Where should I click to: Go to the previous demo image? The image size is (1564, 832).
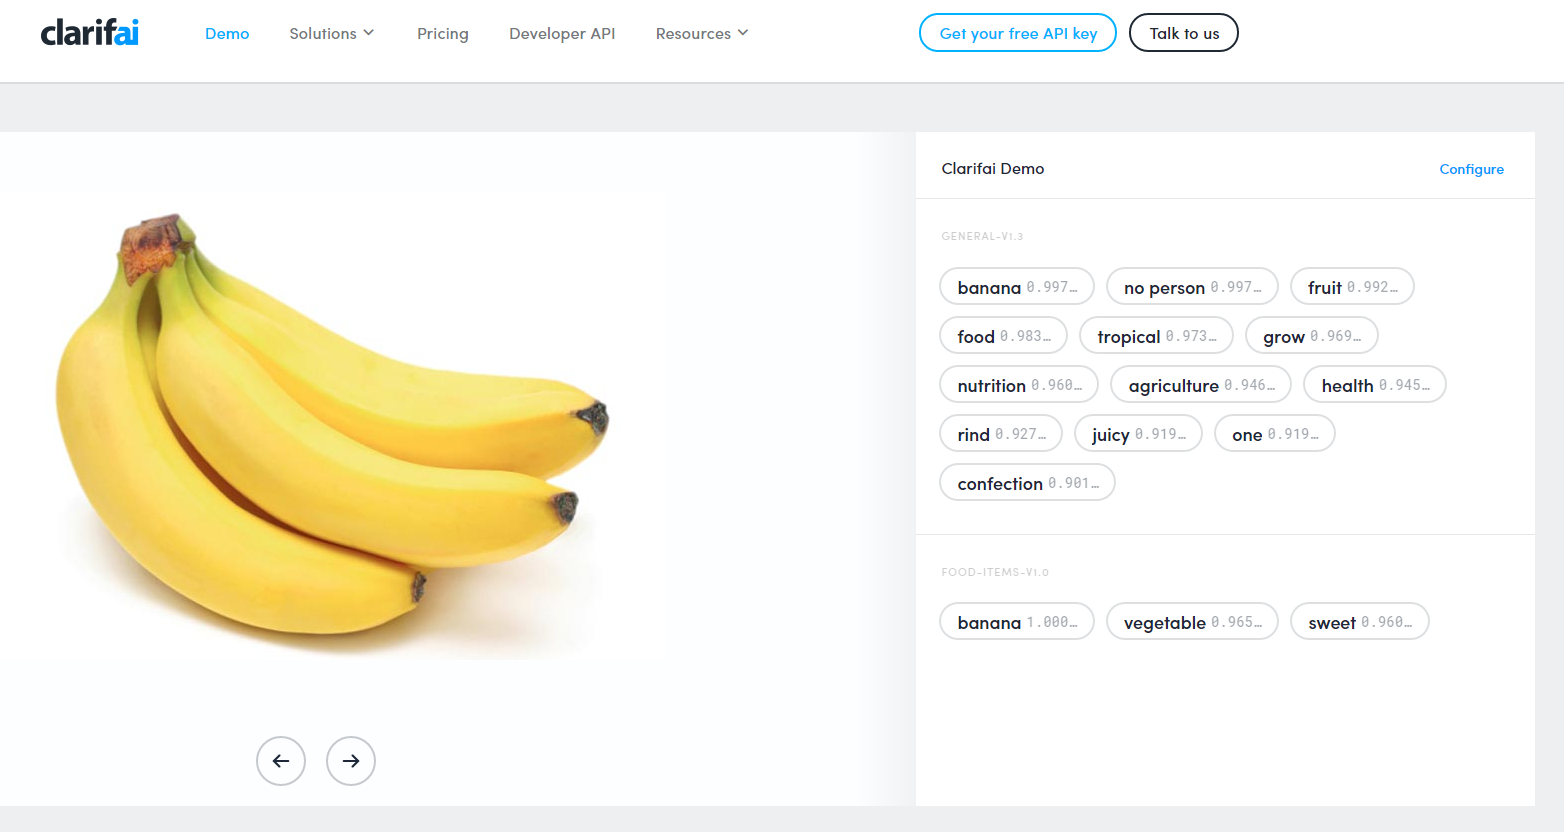(x=281, y=761)
